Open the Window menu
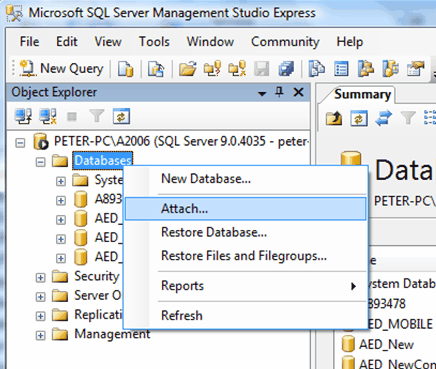Image resolution: width=436 pixels, height=369 pixels. [x=210, y=42]
